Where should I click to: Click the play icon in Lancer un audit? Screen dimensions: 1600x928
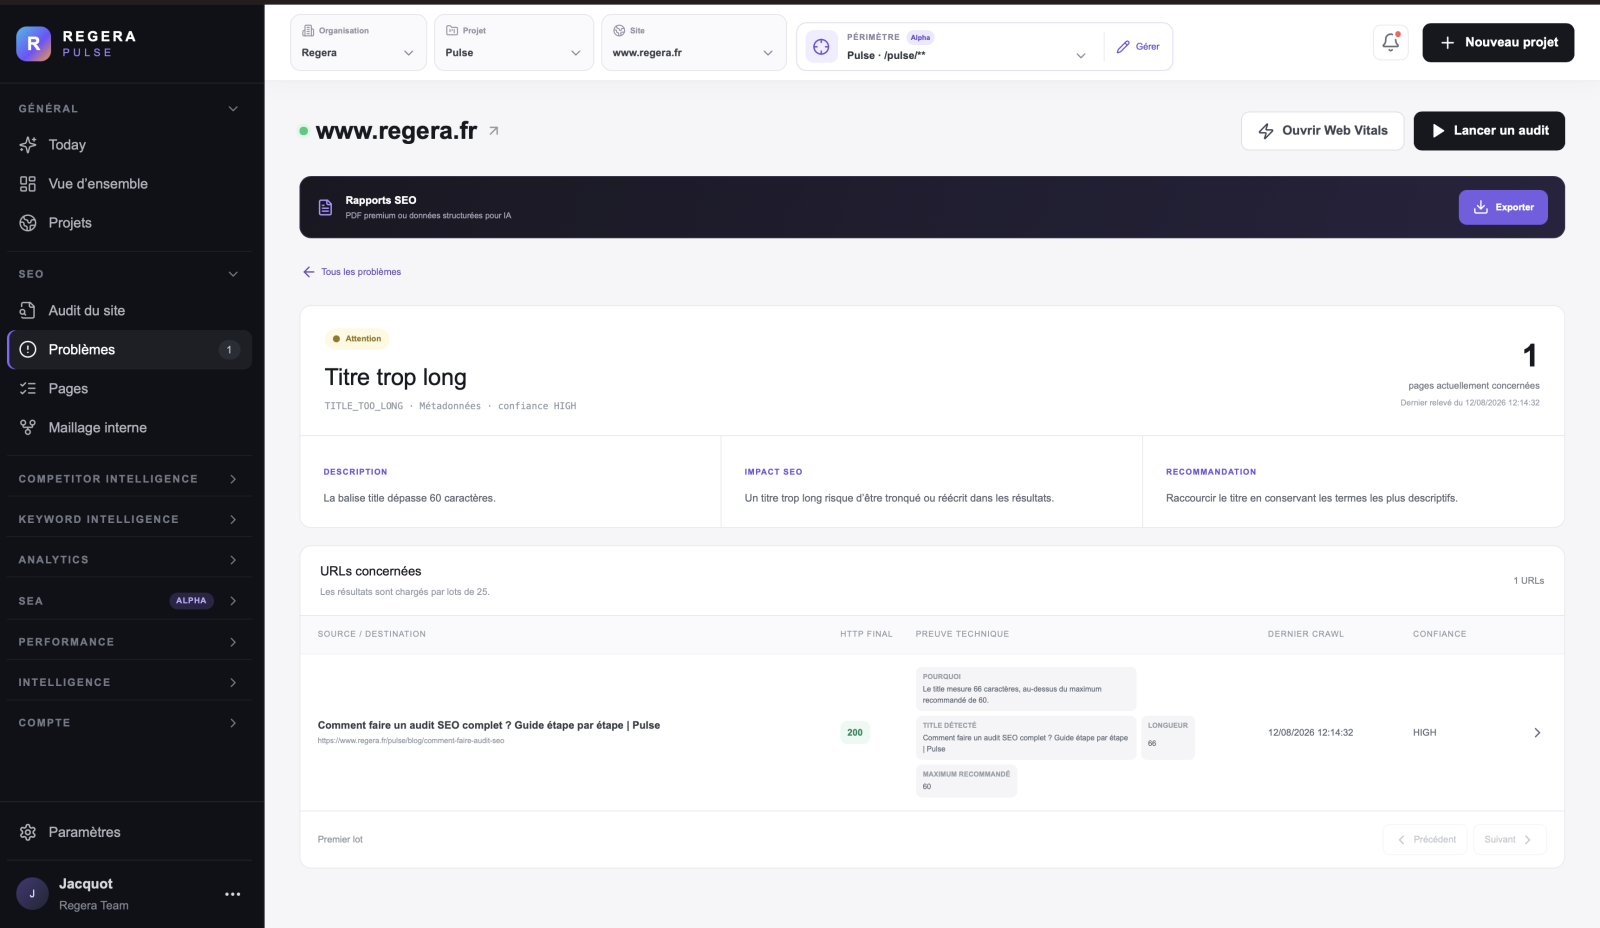[x=1438, y=131]
